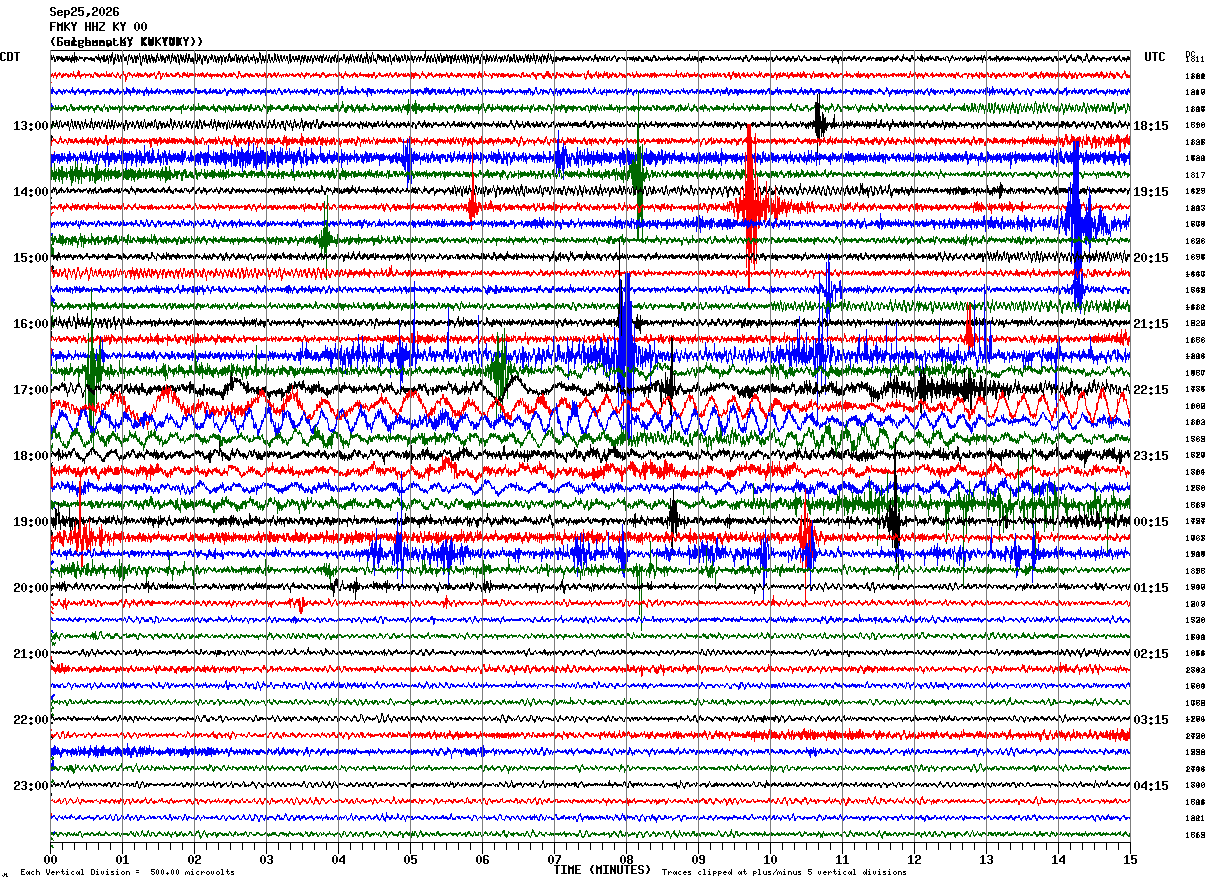Click the UTC timezone label
Image resolution: width=1210 pixels, height=886 pixels.
click(1155, 57)
